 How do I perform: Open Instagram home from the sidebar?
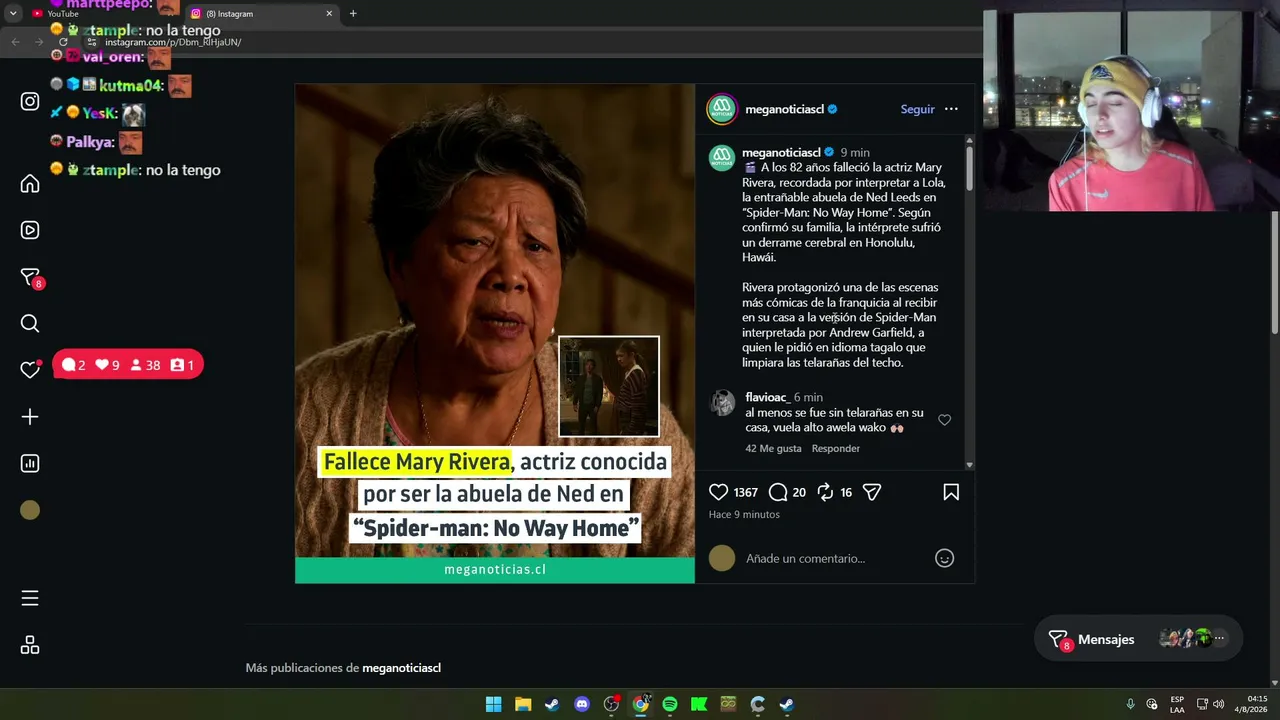point(30,183)
